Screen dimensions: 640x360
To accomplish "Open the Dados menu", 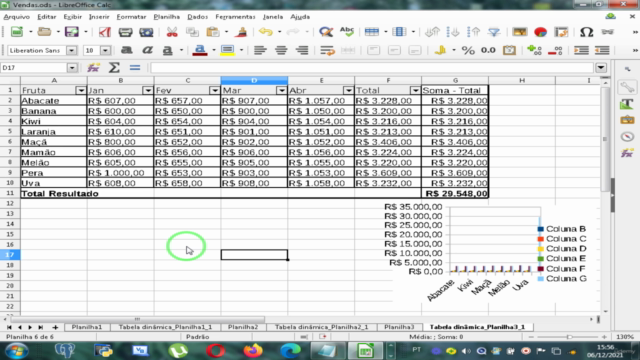I will [198, 17].
